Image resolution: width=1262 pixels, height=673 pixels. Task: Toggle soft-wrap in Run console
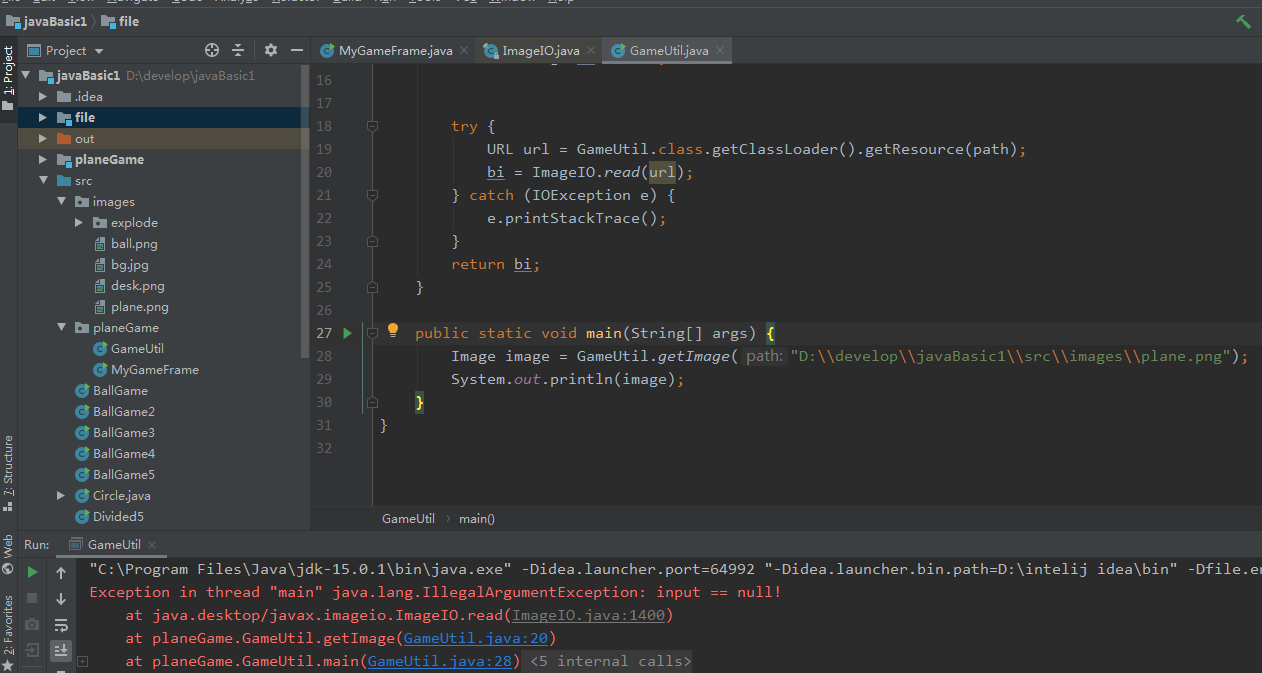61,625
